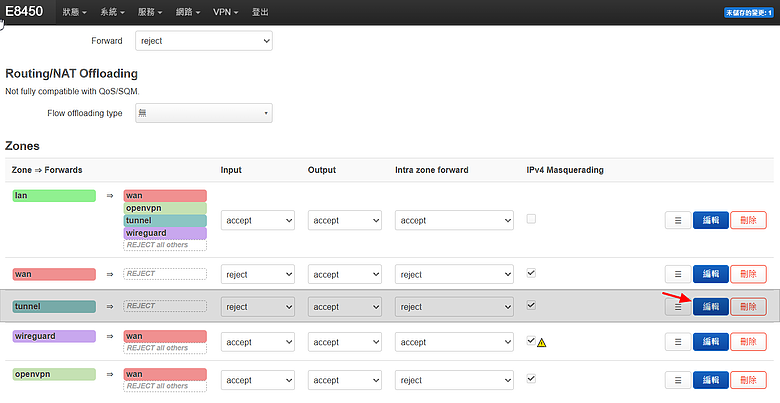Open the VPN menu
780x403 pixels.
point(226,12)
